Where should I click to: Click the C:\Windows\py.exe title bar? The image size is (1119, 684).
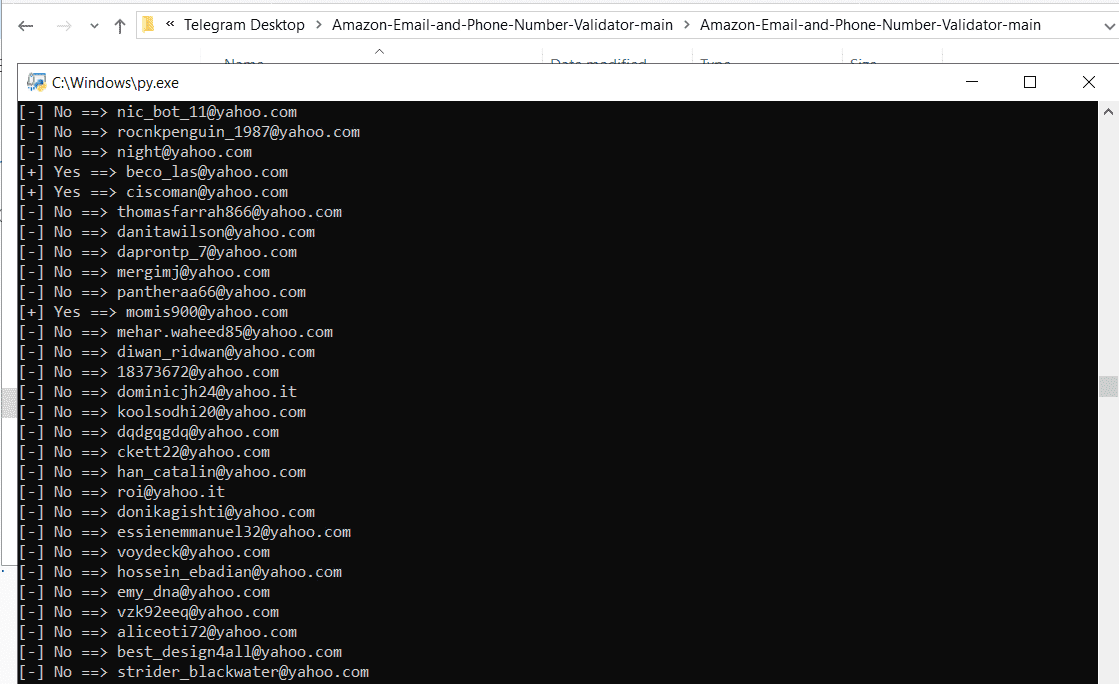click(500, 83)
